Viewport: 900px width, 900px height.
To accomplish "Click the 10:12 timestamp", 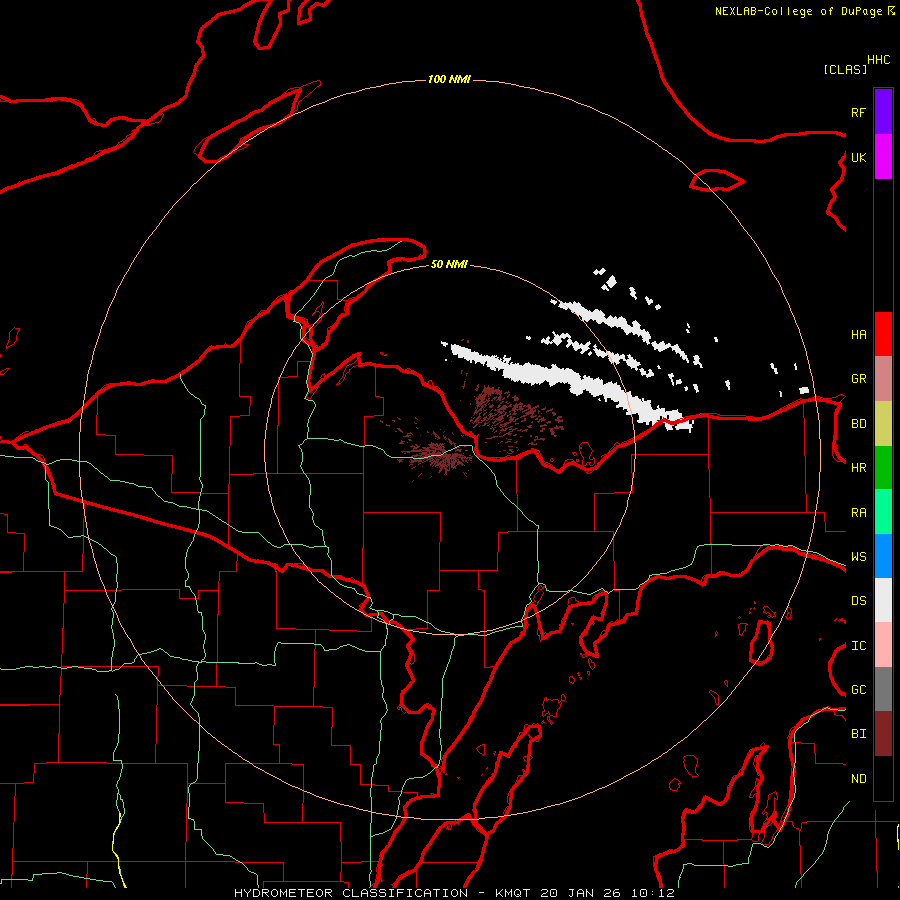I will click(653, 893).
